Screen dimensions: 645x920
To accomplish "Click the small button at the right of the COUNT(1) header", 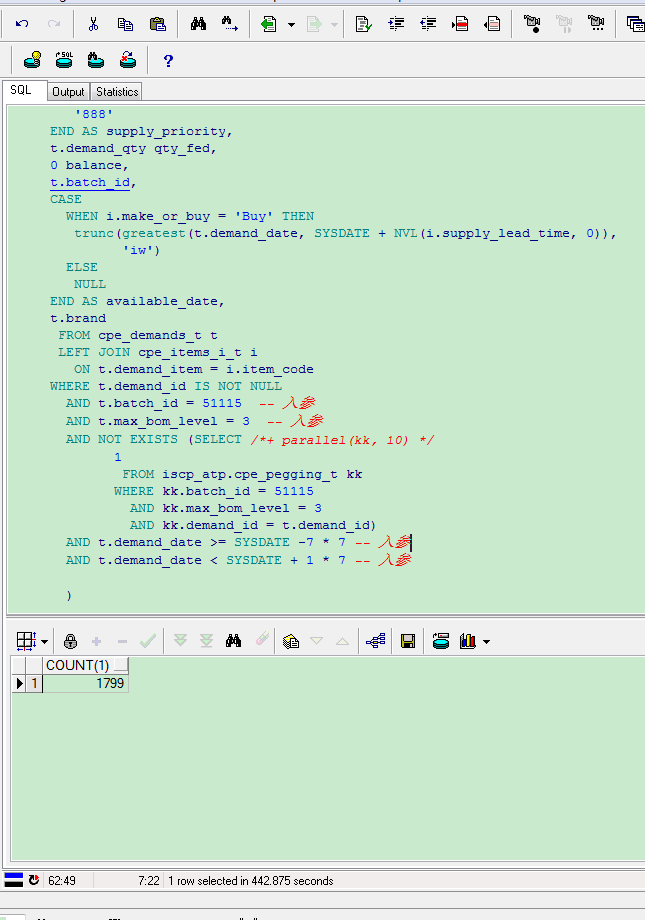I will click(x=121, y=666).
